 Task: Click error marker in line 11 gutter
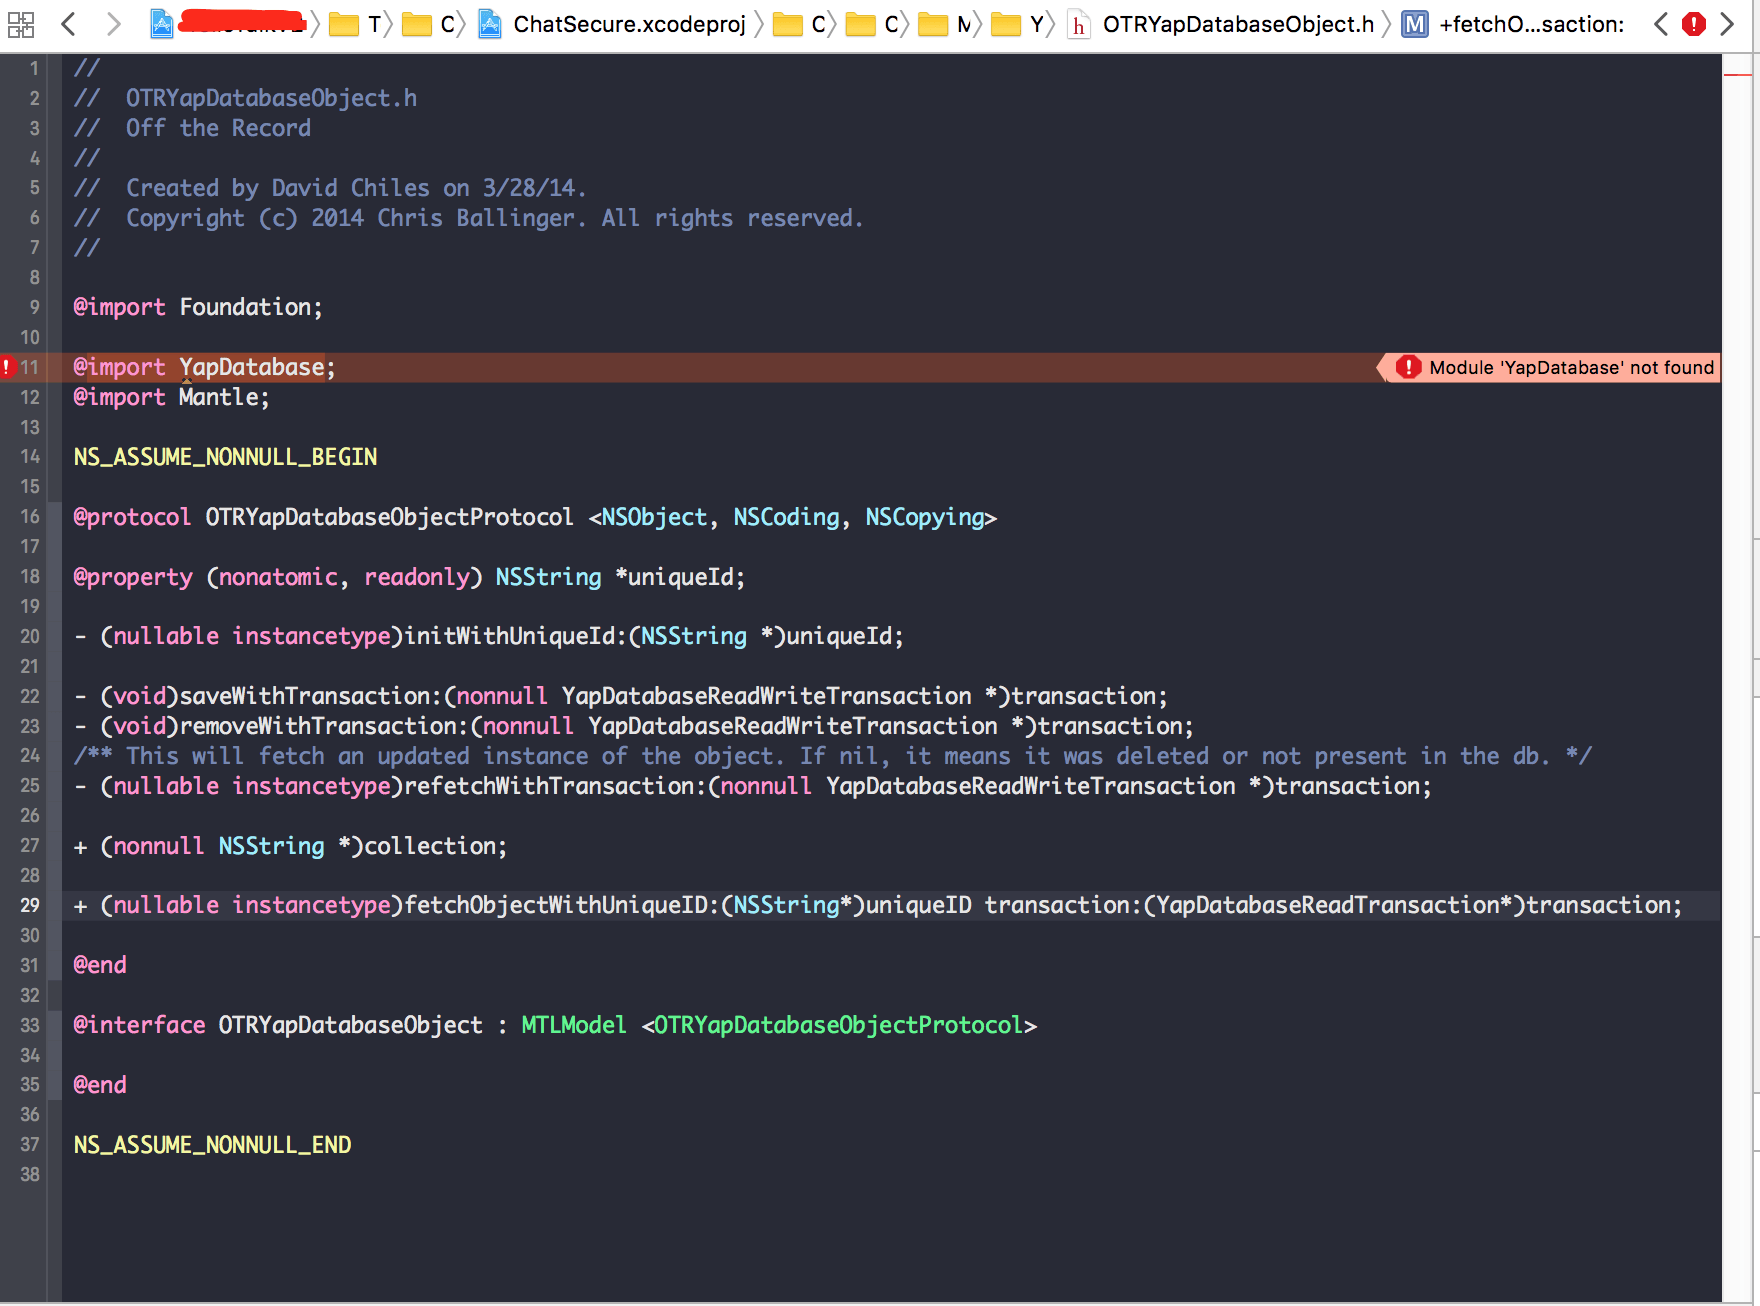(7, 367)
